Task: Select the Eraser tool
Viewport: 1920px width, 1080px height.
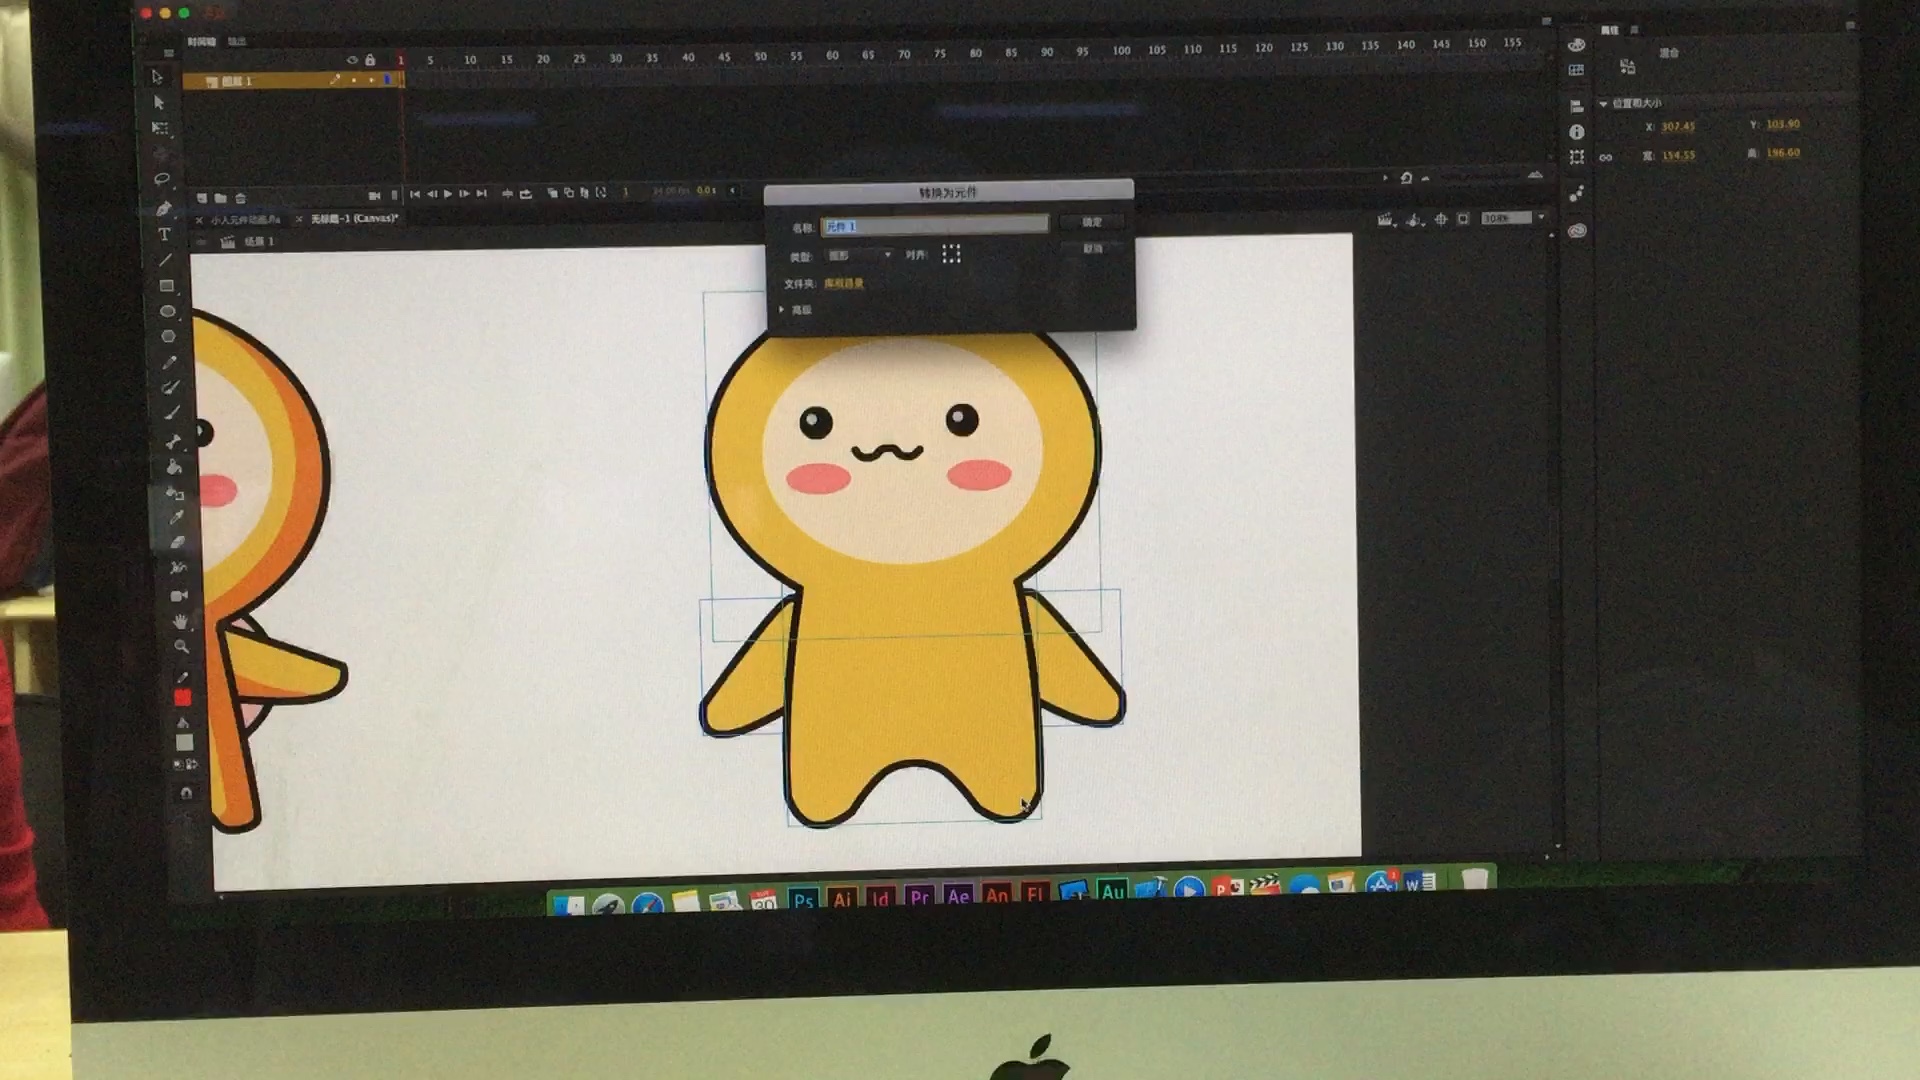Action: point(178,542)
